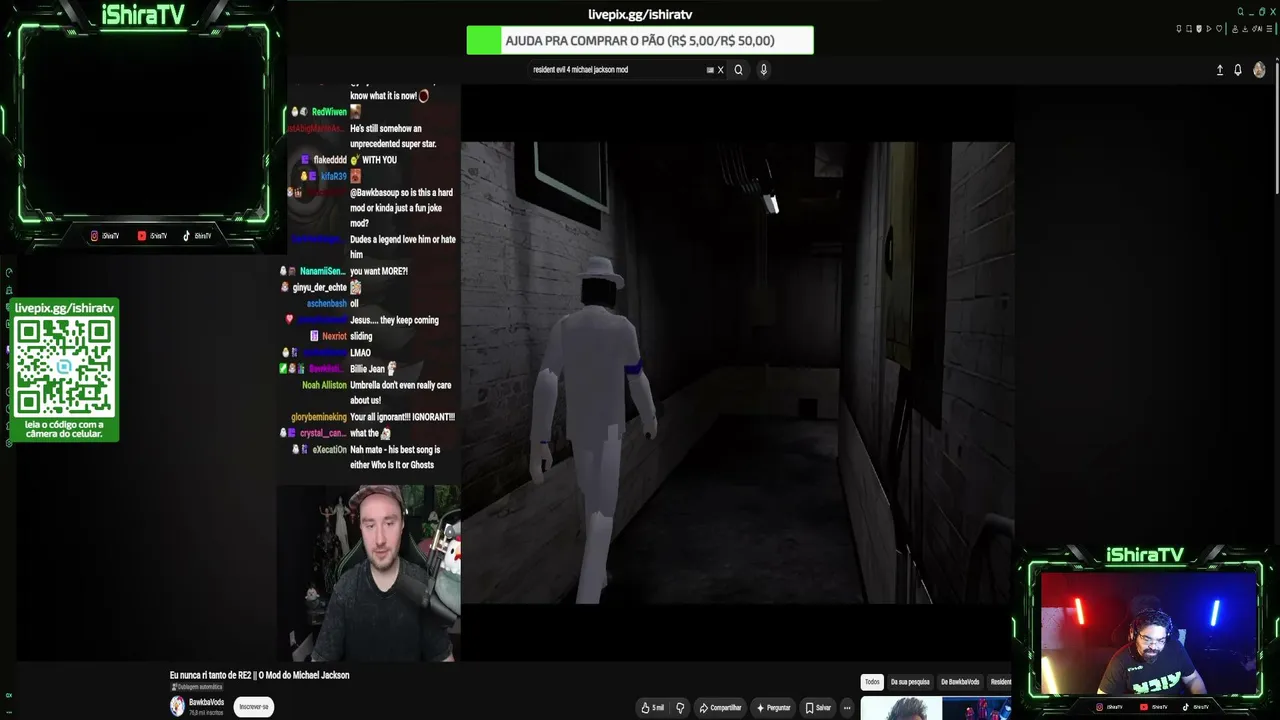Open the virtual keyboard in the search bar
1280x720 pixels.
coord(710,70)
